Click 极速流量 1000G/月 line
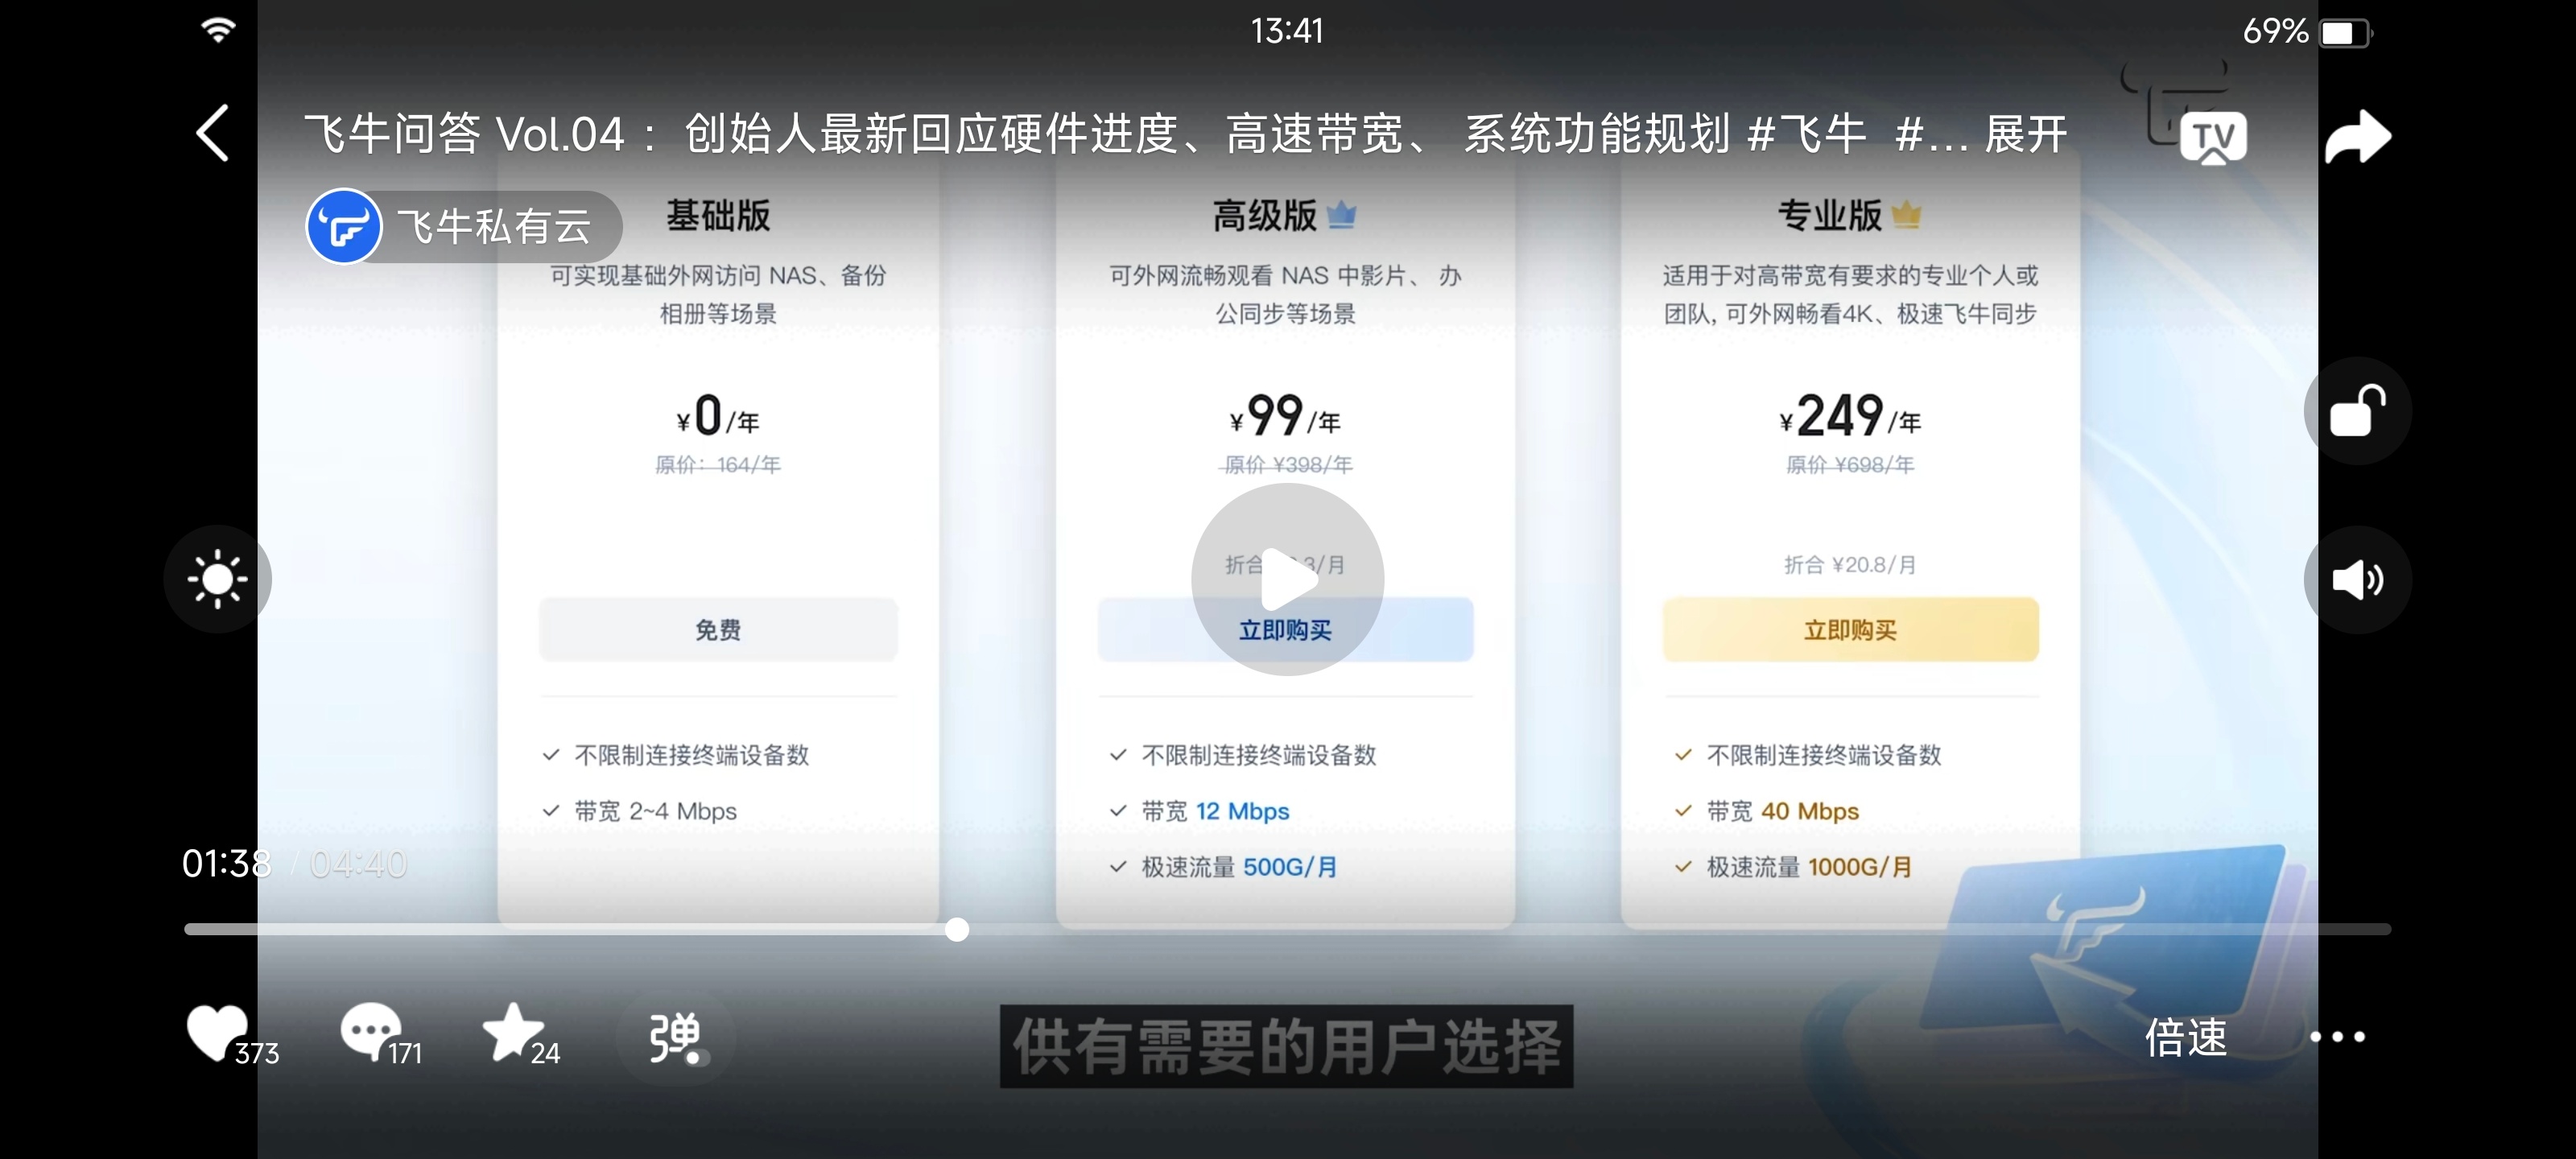The width and height of the screenshot is (2576, 1159). (1809, 867)
